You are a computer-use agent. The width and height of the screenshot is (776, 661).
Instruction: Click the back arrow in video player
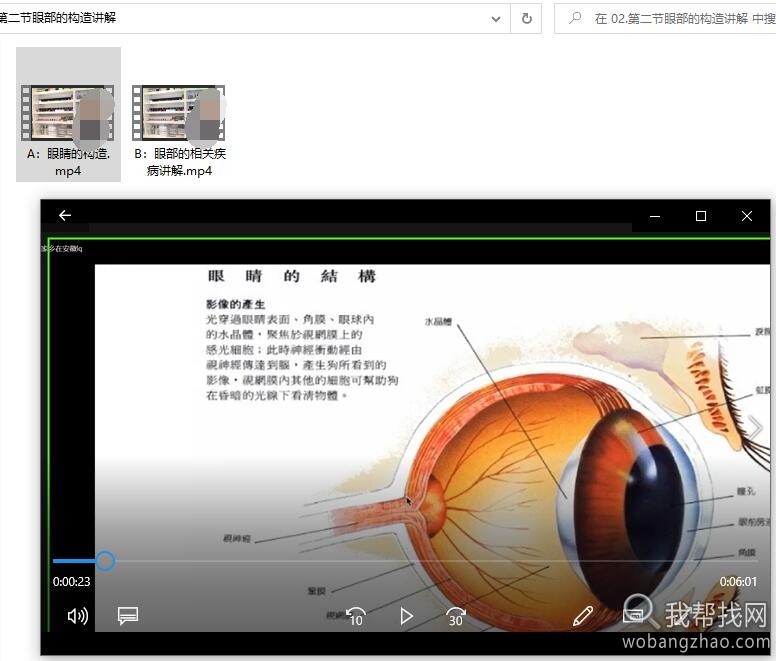[65, 215]
